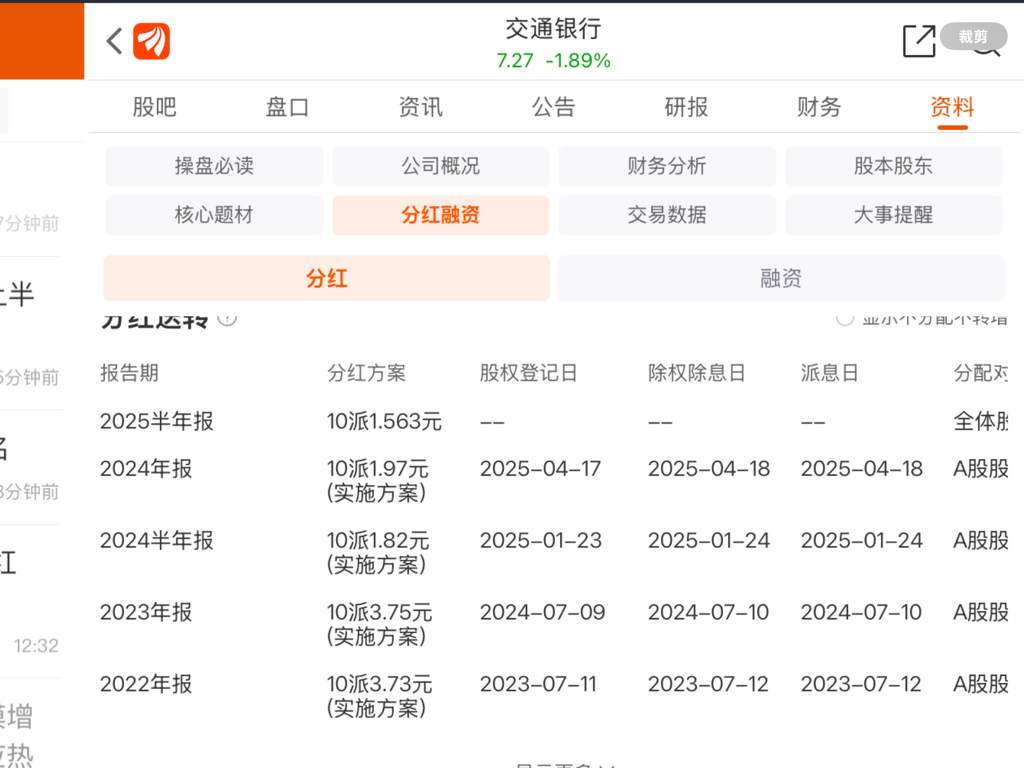Click the 报告期 column header
This screenshot has height=768, width=1024.
click(x=129, y=373)
